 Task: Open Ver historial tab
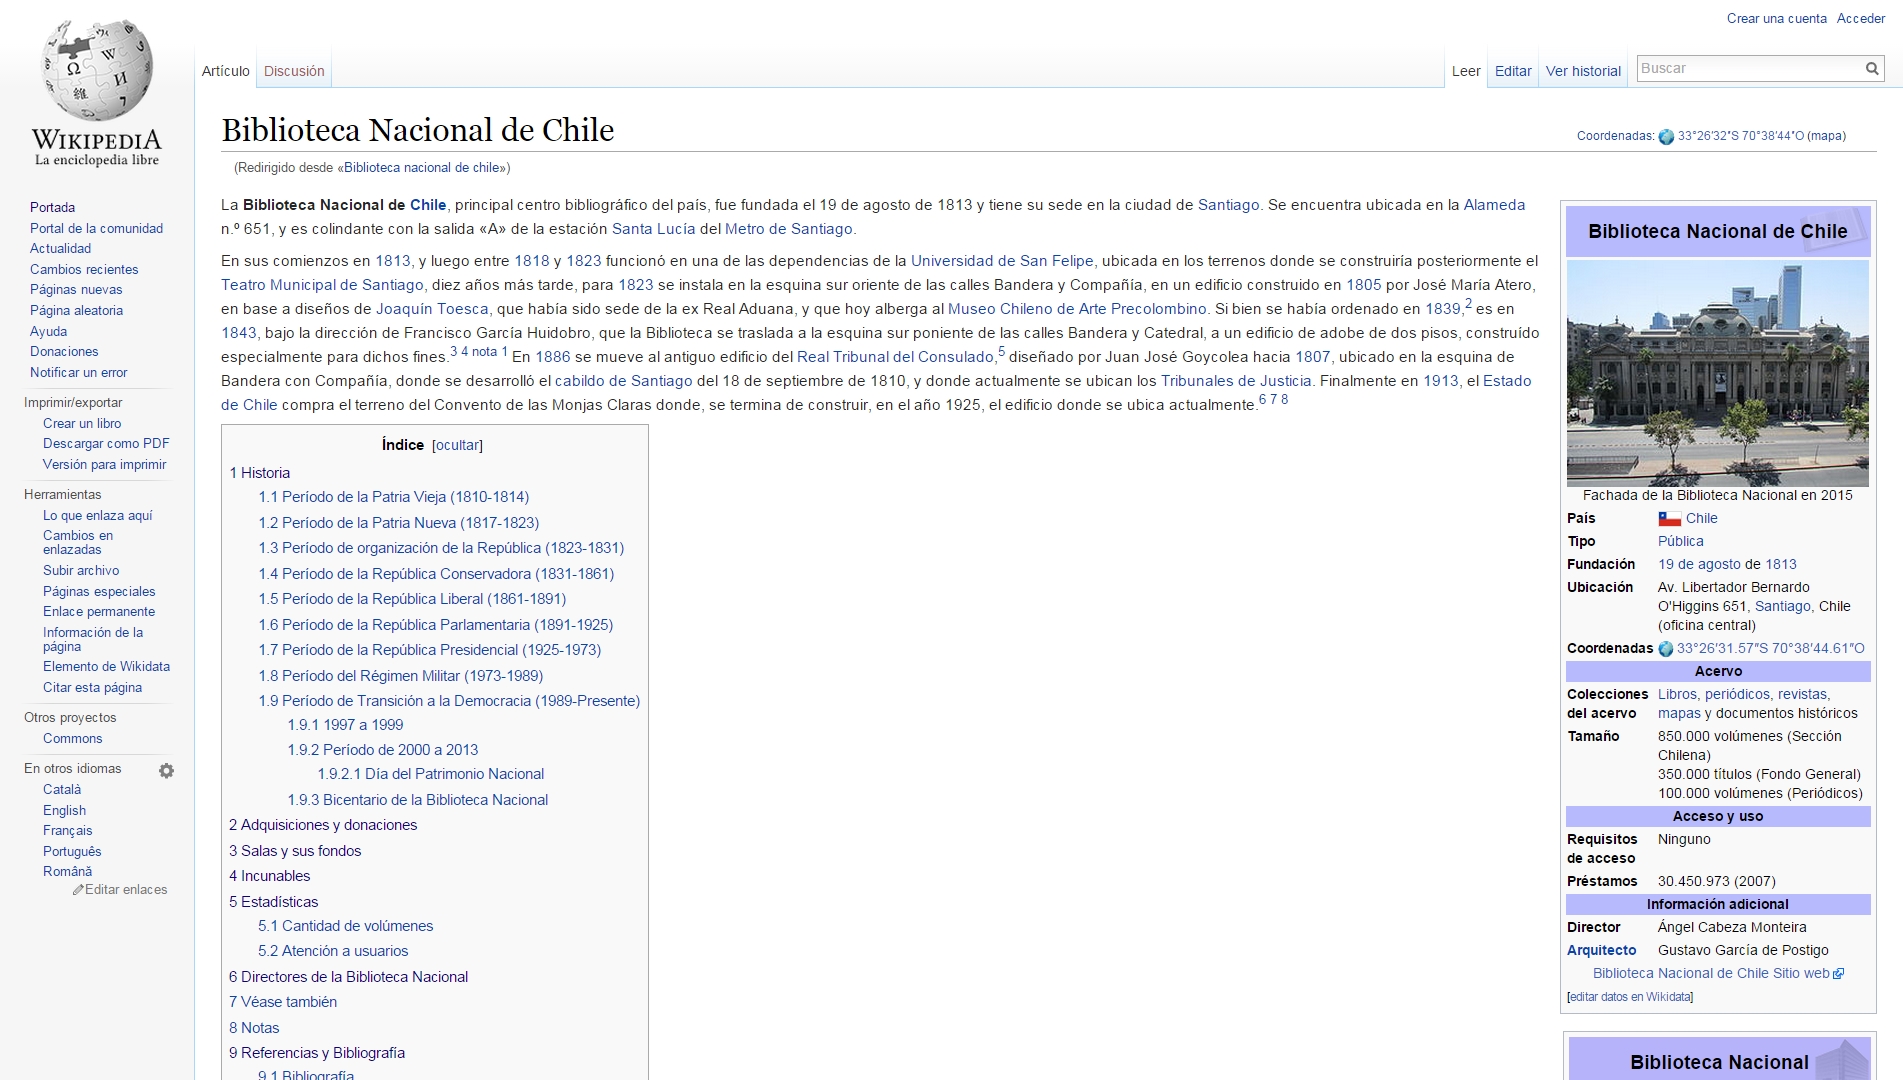(1583, 71)
